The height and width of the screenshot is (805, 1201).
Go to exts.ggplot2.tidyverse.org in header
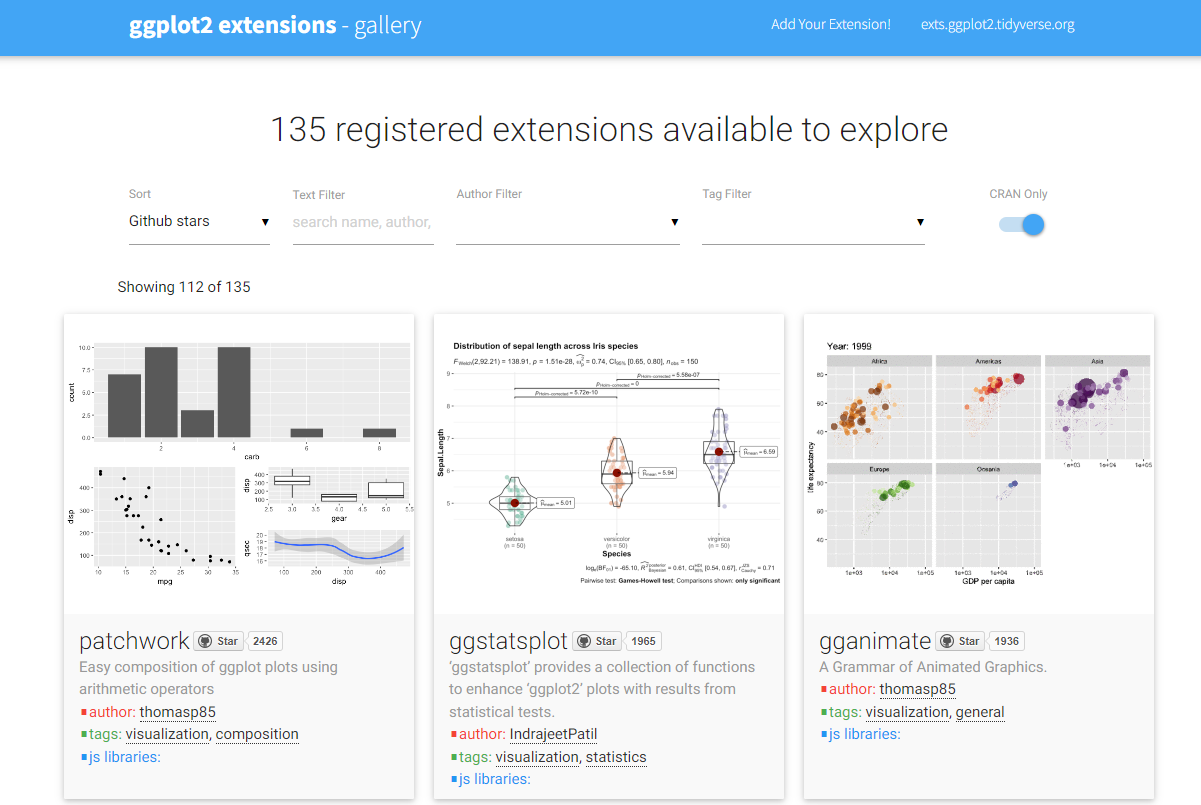click(x=997, y=24)
